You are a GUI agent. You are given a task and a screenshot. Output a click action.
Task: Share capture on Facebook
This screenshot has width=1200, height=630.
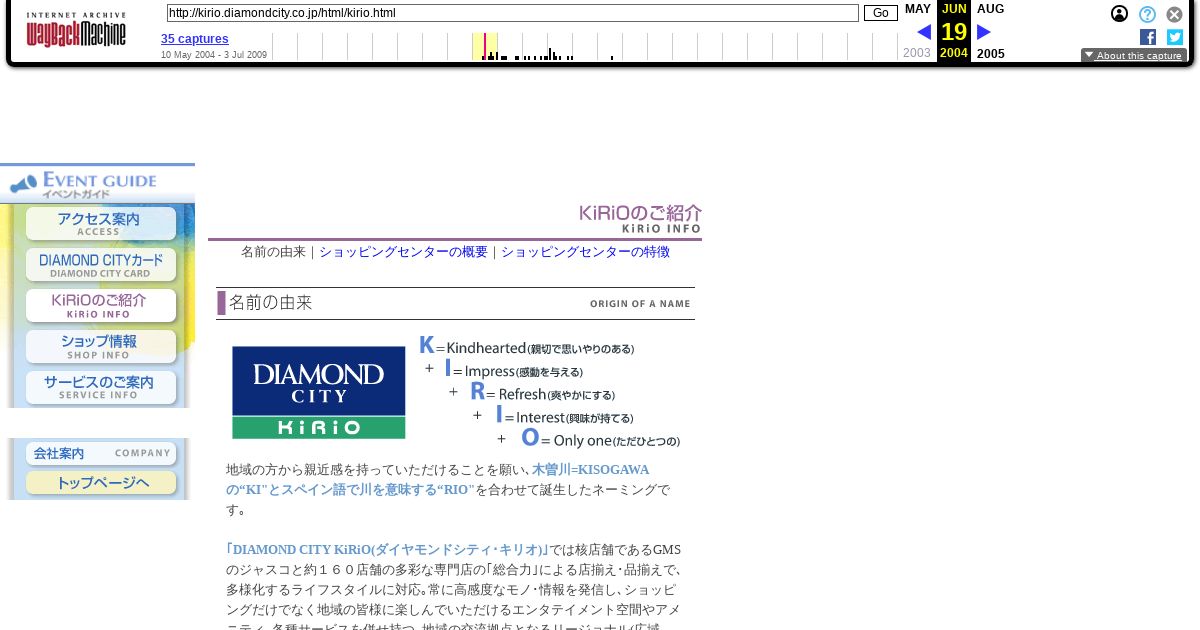point(1148,37)
